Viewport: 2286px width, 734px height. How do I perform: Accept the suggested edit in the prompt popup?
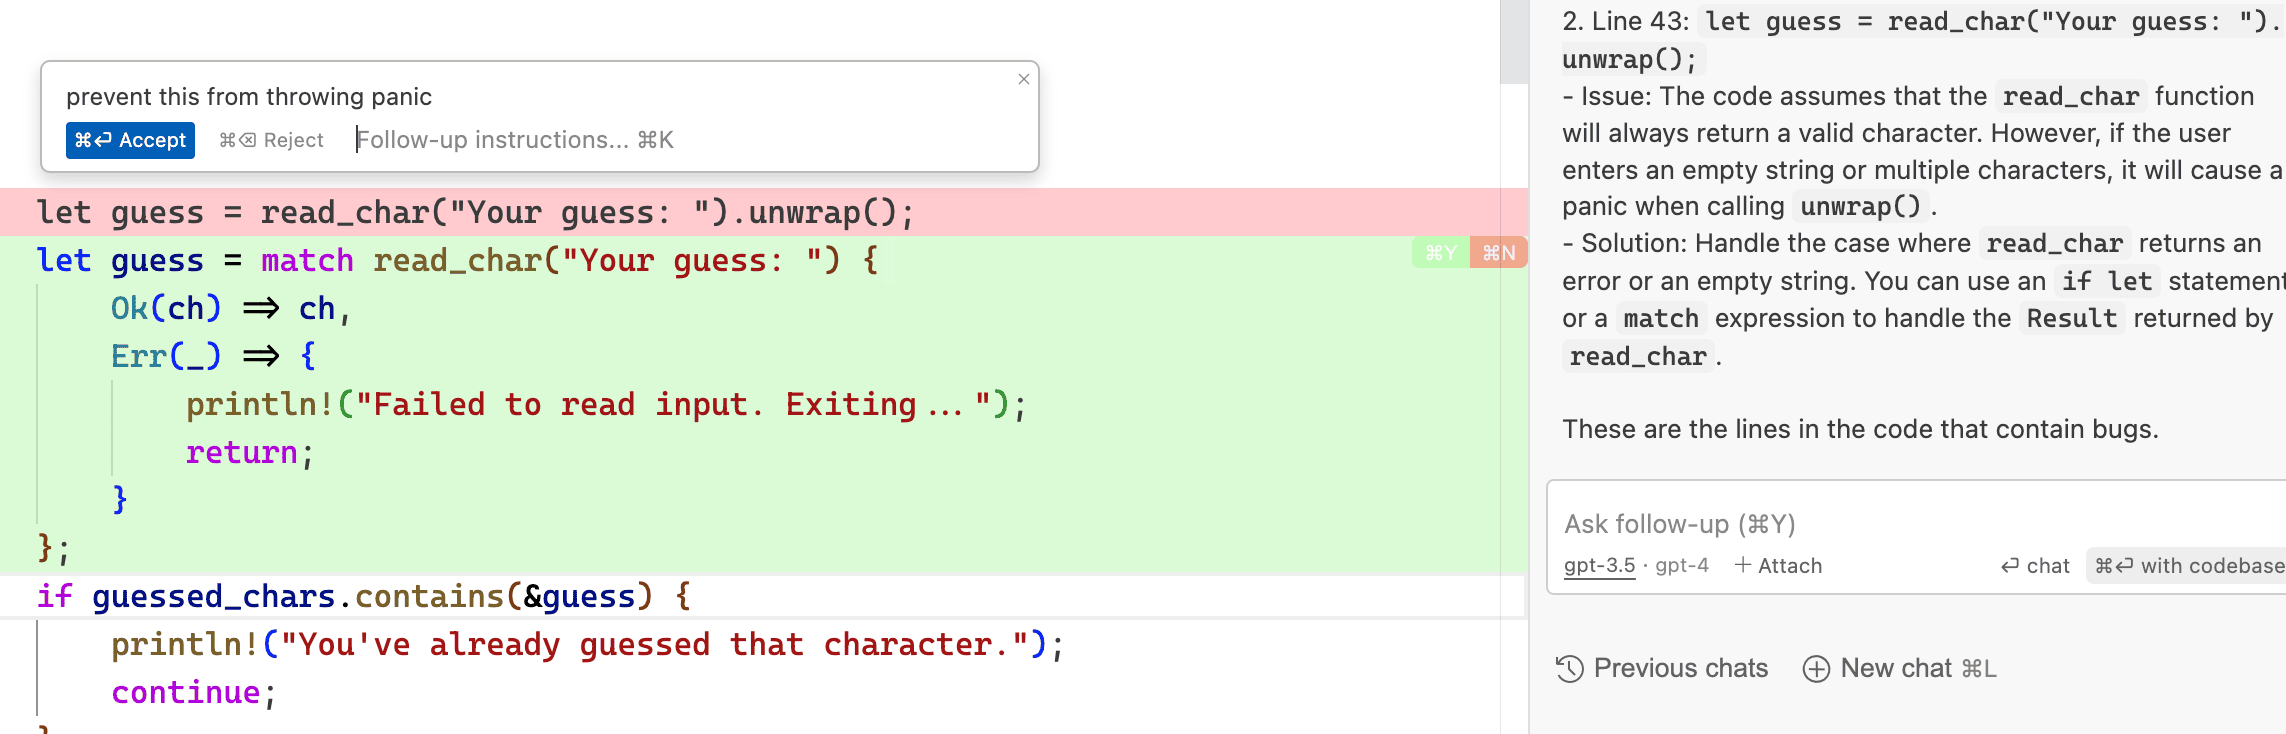[x=130, y=140]
